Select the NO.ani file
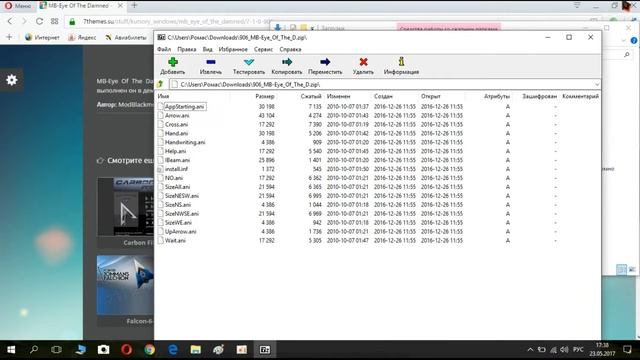640x360 pixels. 174,178
